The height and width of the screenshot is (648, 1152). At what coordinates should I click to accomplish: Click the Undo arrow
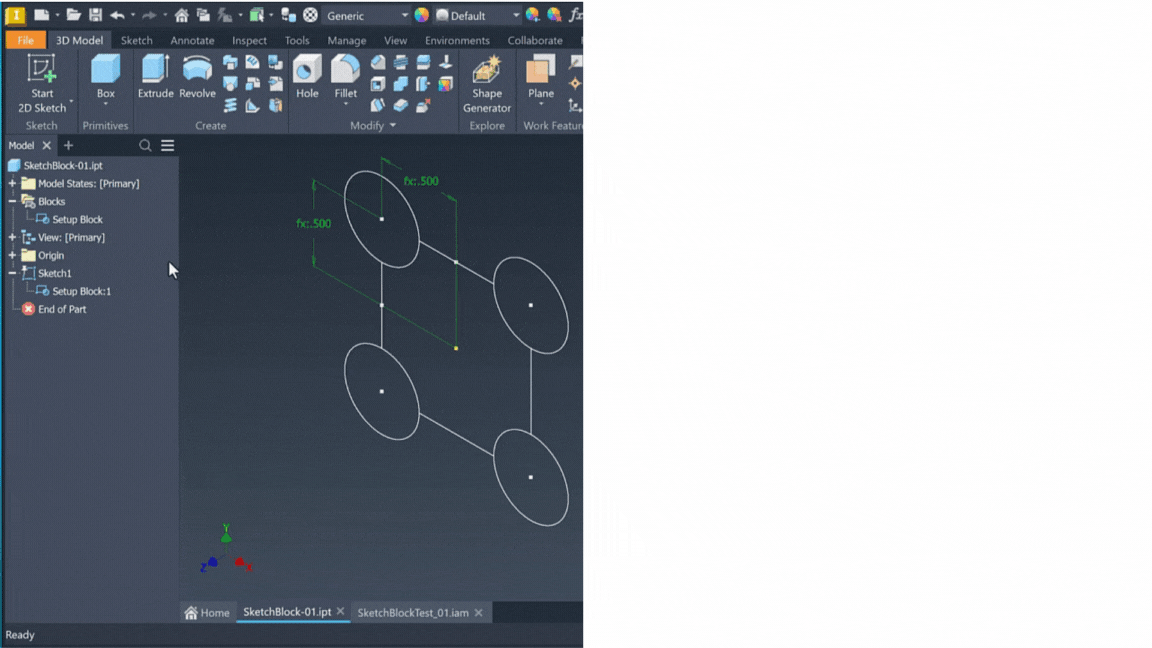pyautogui.click(x=117, y=15)
